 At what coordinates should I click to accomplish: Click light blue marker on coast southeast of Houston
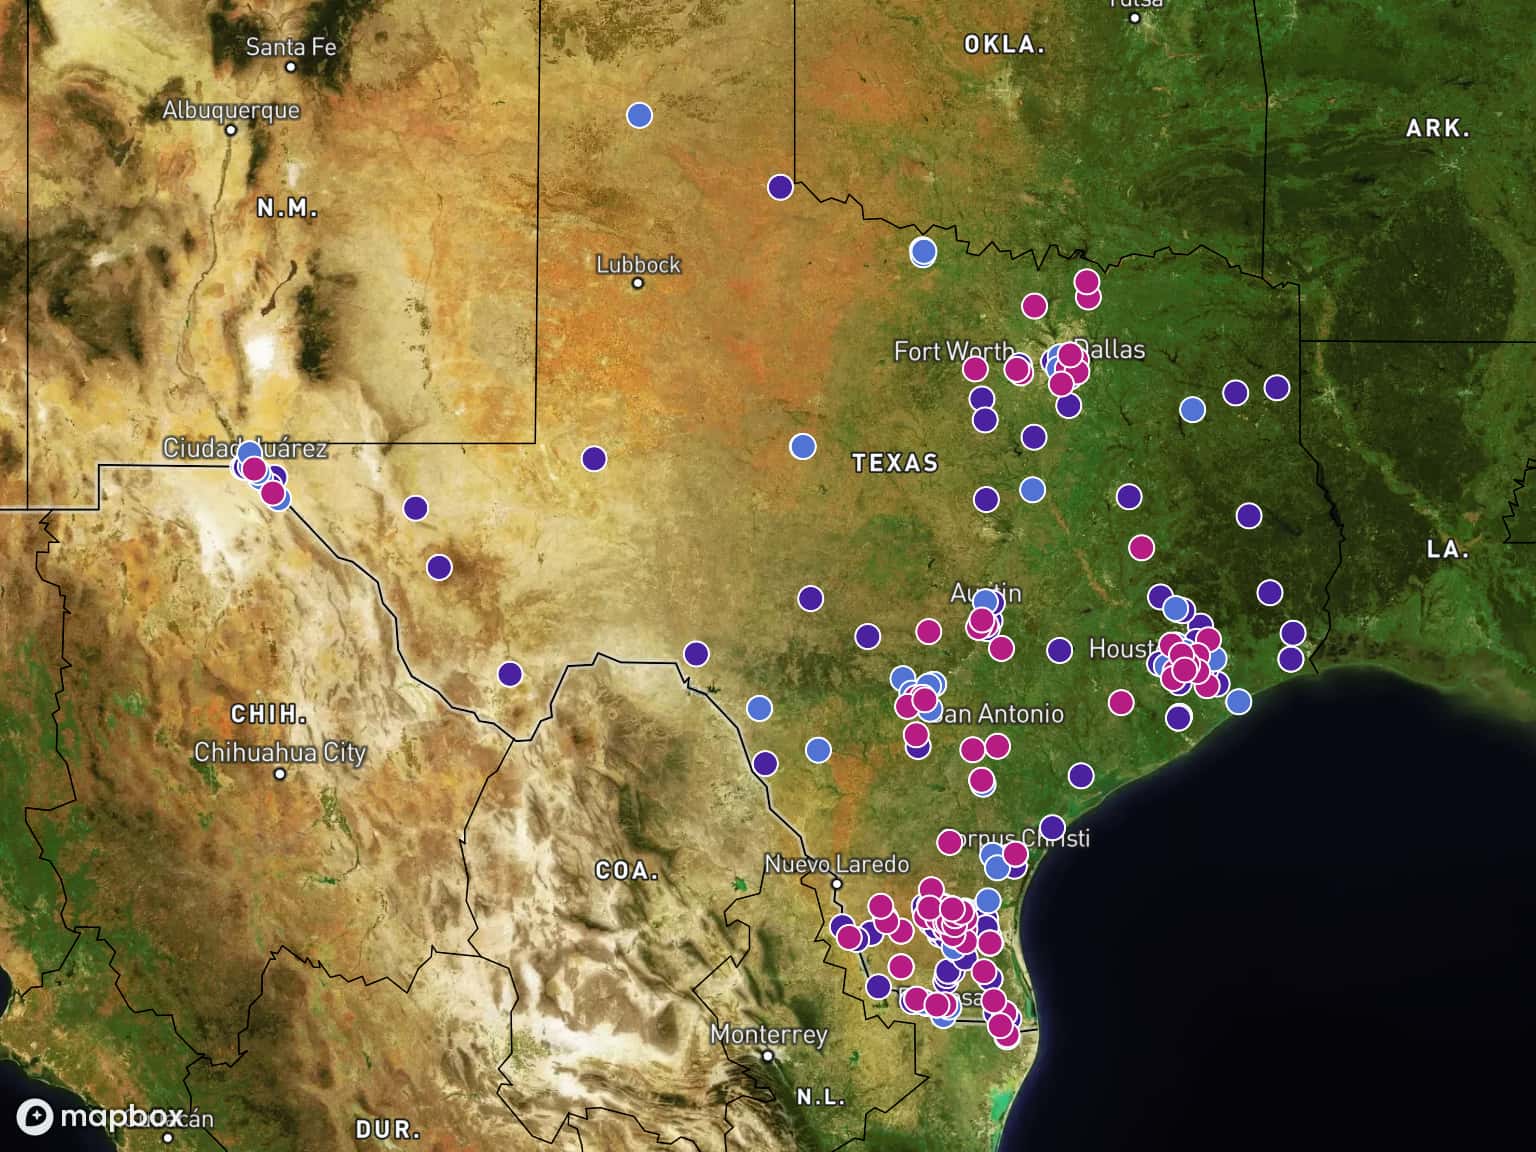pyautogui.click(x=1238, y=701)
